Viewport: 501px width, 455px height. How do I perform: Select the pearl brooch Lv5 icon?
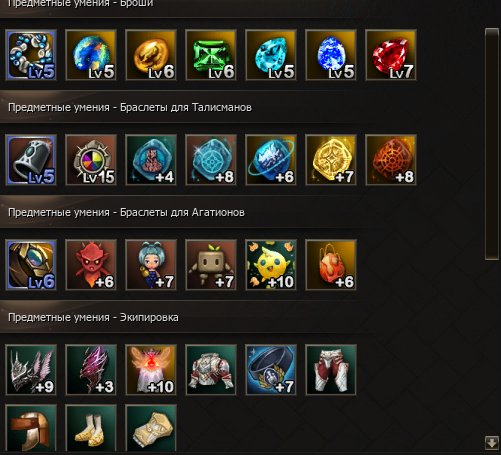click(x=31, y=55)
